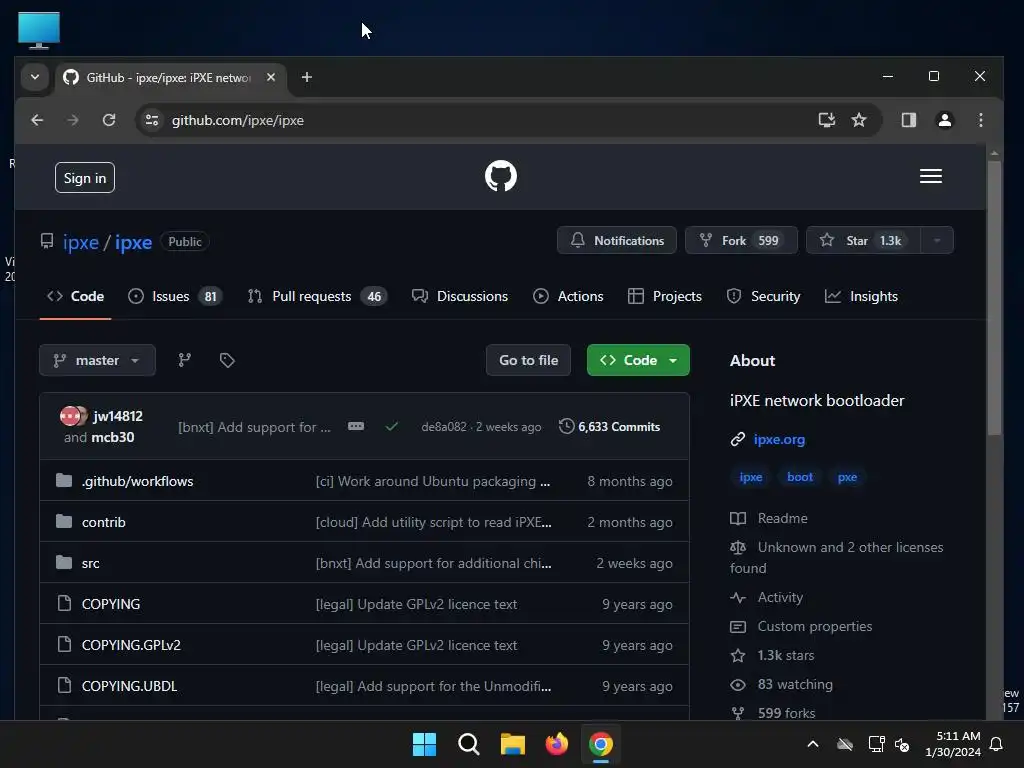The image size is (1024, 768).
Task: Open taskbar Search
Action: pos(468,744)
